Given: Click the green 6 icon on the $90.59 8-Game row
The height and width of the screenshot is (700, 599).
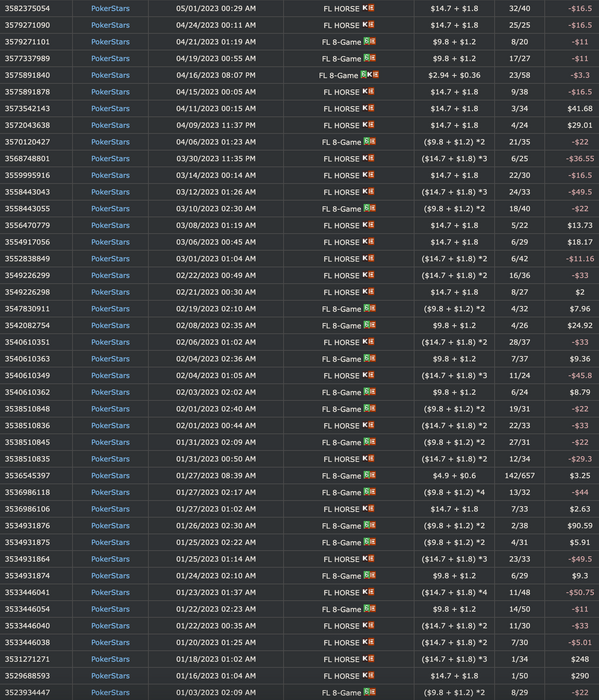Looking at the screenshot, I should tap(366, 525).
